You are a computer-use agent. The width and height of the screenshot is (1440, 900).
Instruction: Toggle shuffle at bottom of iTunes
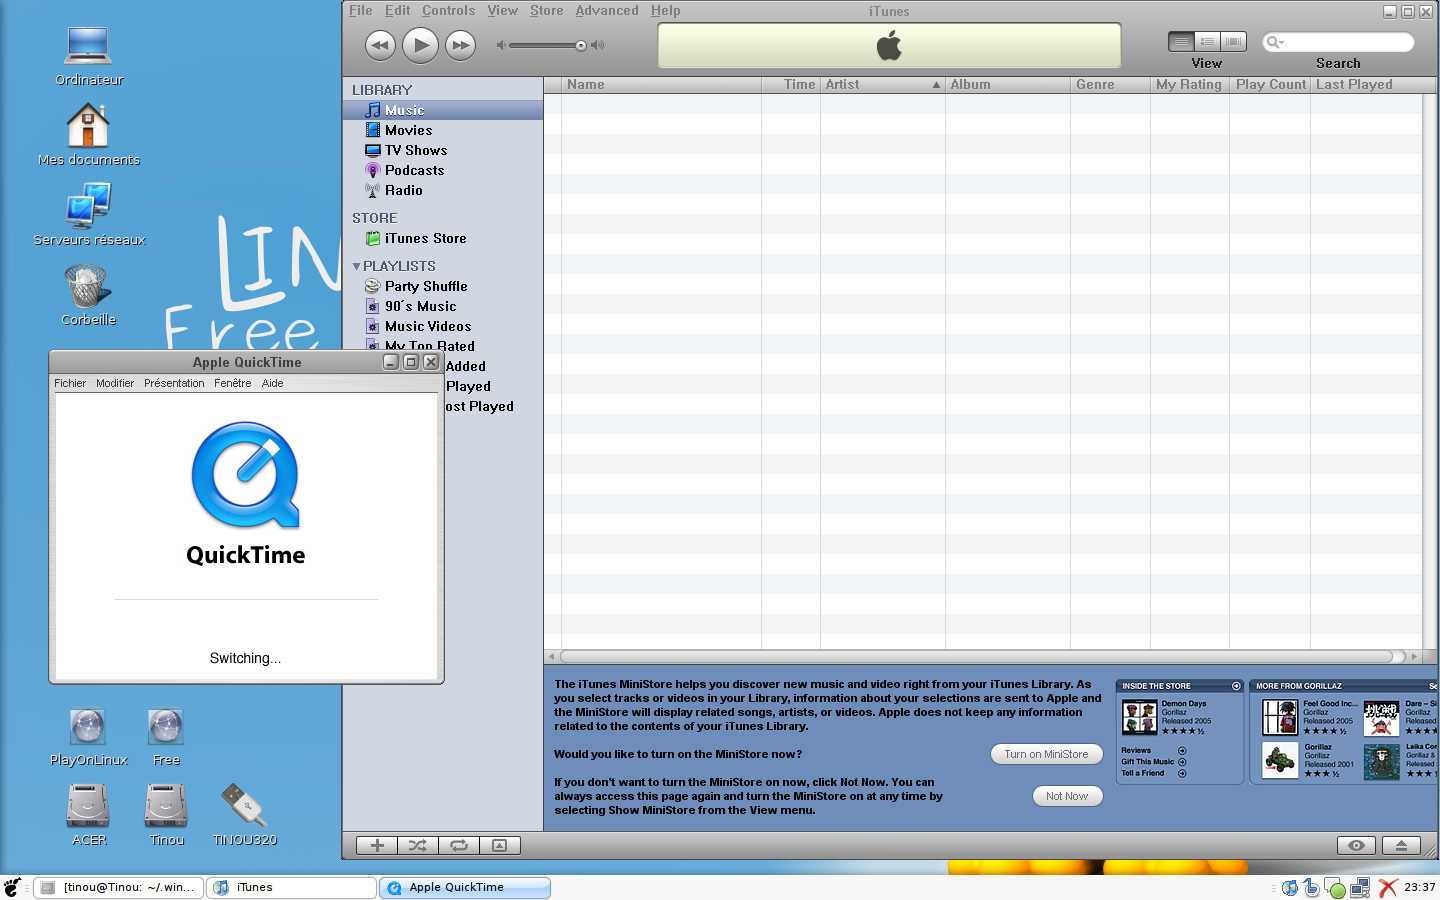click(418, 845)
